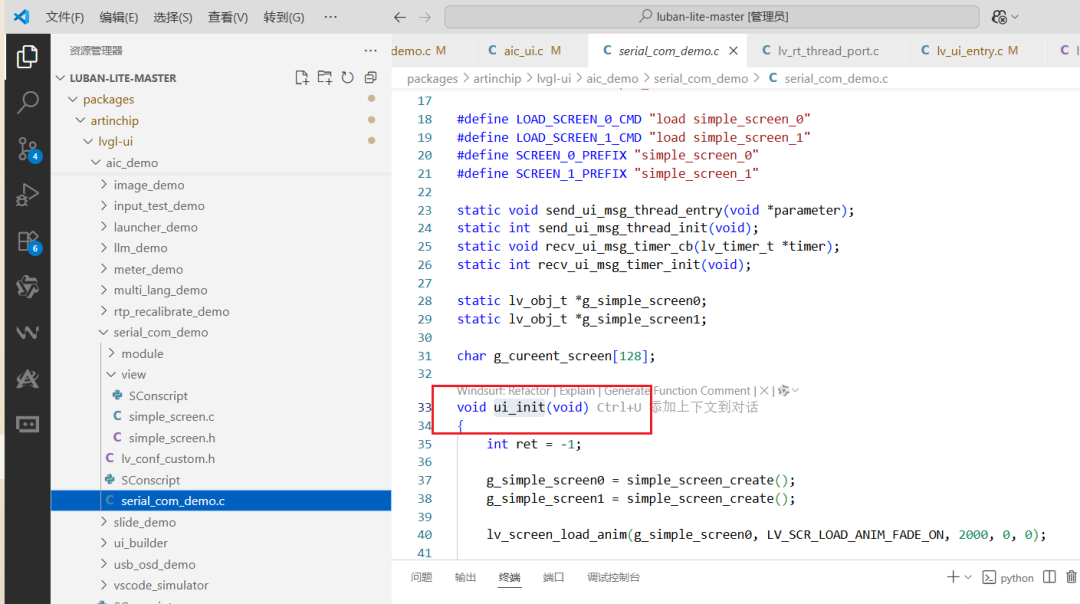The height and width of the screenshot is (604, 1080).
Task: Expand the image_demo folder
Action: pyautogui.click(x=103, y=185)
